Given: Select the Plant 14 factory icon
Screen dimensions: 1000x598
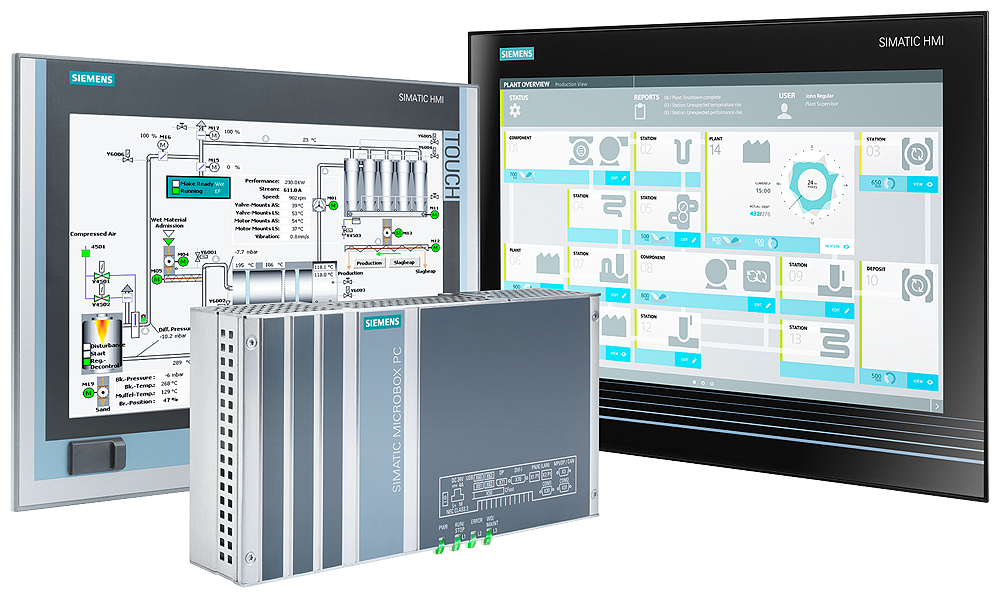Looking at the screenshot, I should [756, 152].
